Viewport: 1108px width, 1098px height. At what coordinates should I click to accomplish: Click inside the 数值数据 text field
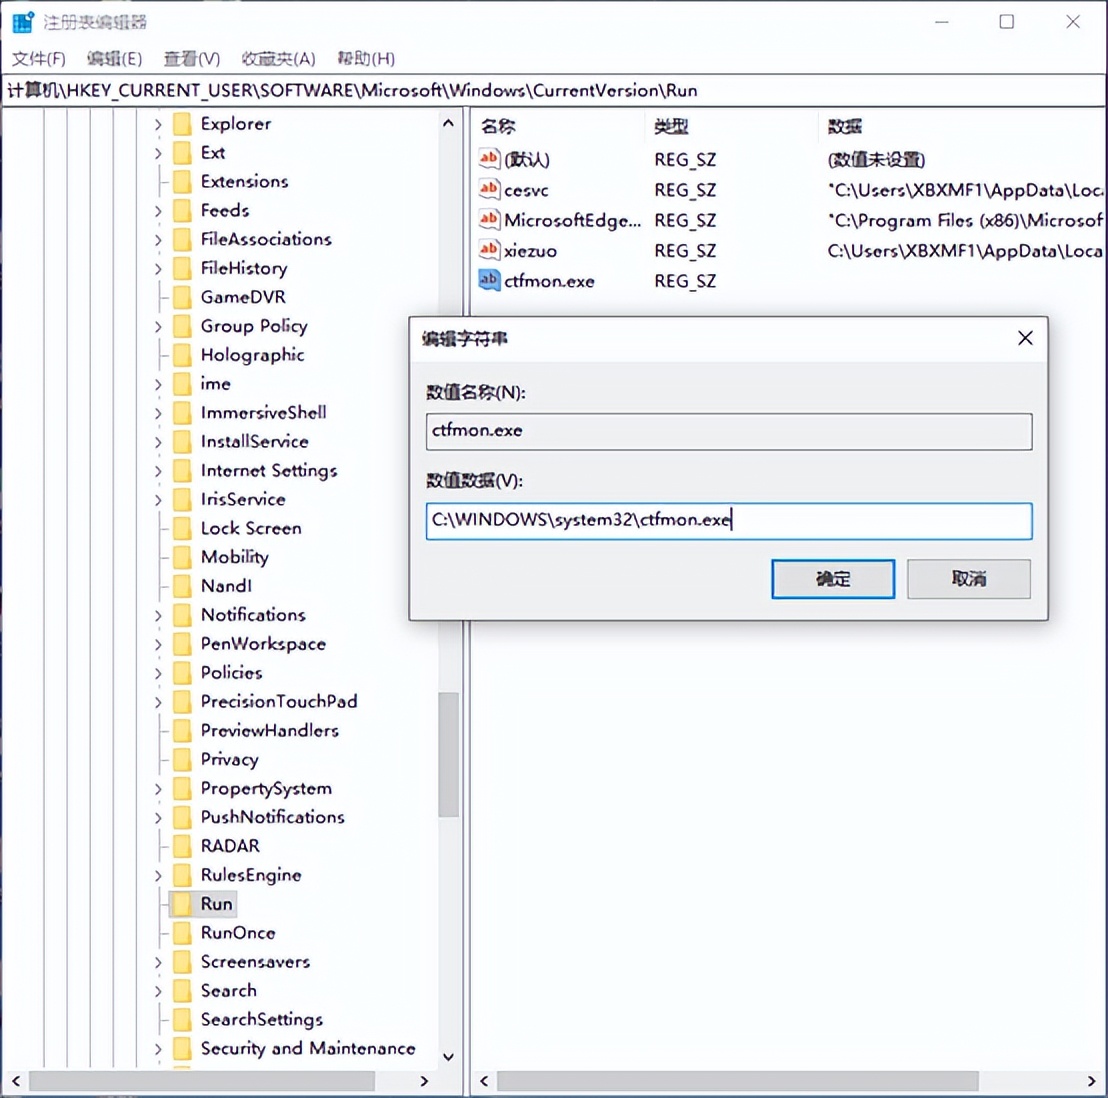point(728,521)
